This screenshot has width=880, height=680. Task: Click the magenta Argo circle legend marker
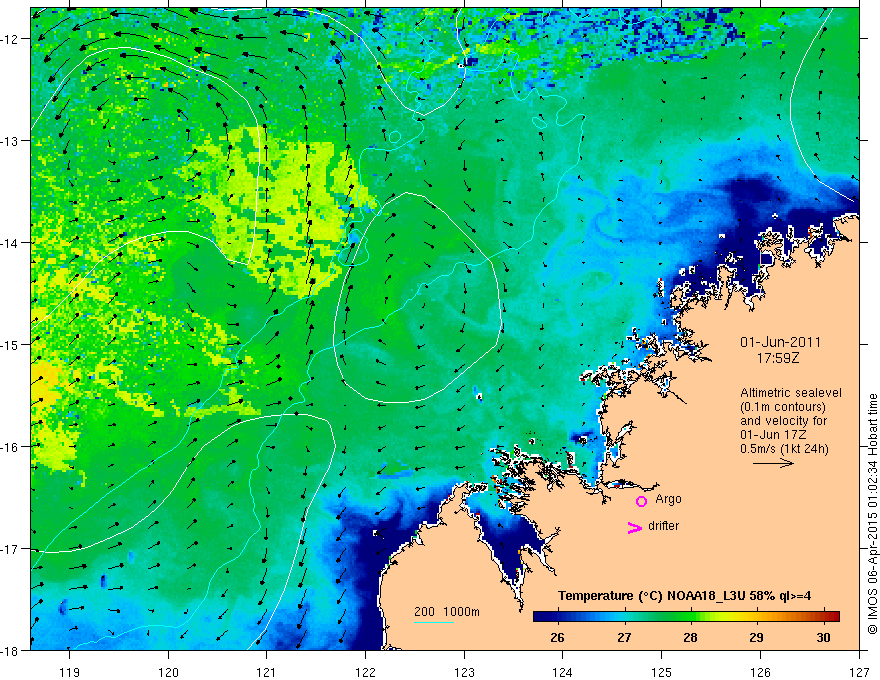point(641,501)
